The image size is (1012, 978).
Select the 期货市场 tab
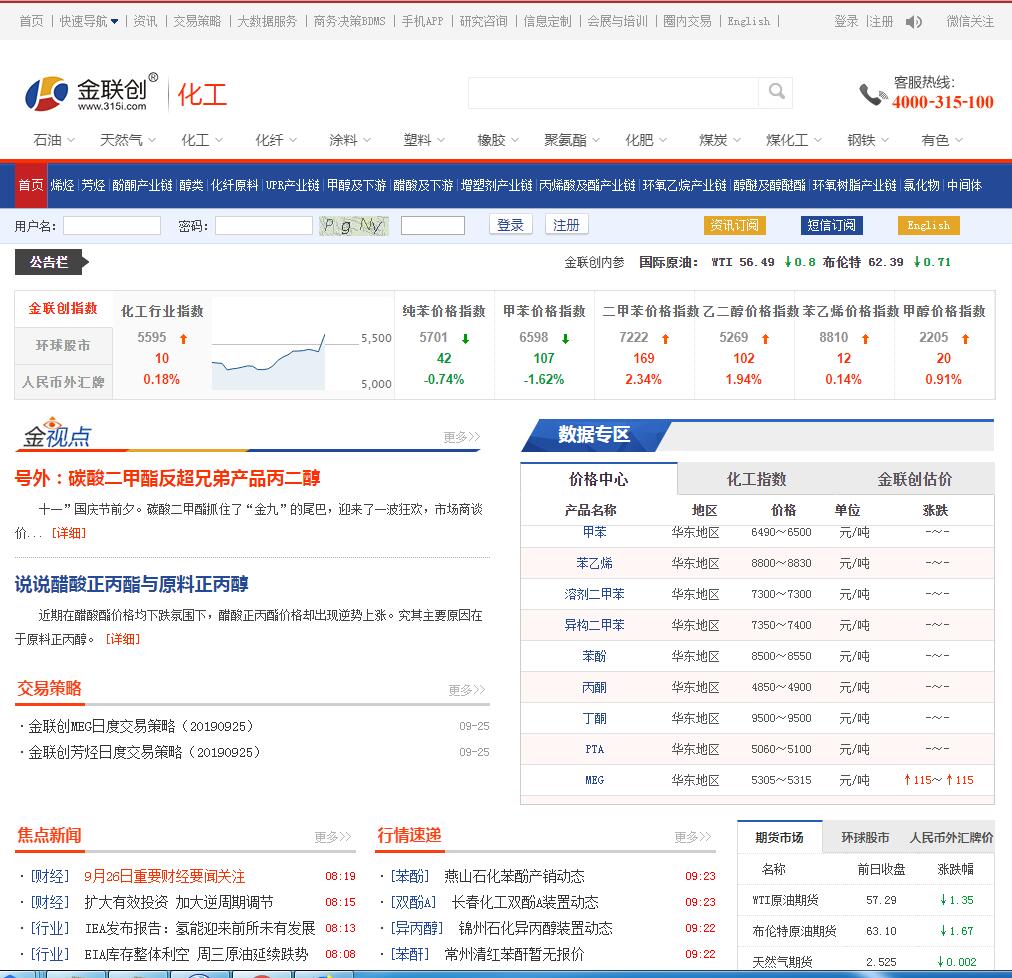779,837
